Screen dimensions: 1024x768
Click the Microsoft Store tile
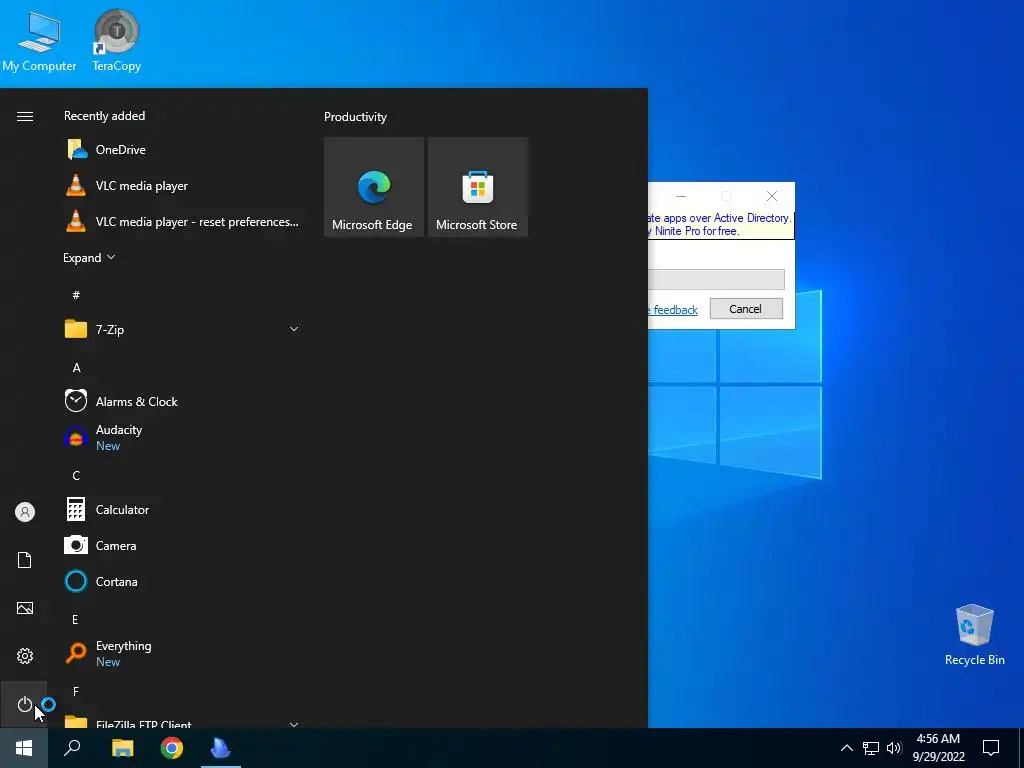tap(477, 187)
